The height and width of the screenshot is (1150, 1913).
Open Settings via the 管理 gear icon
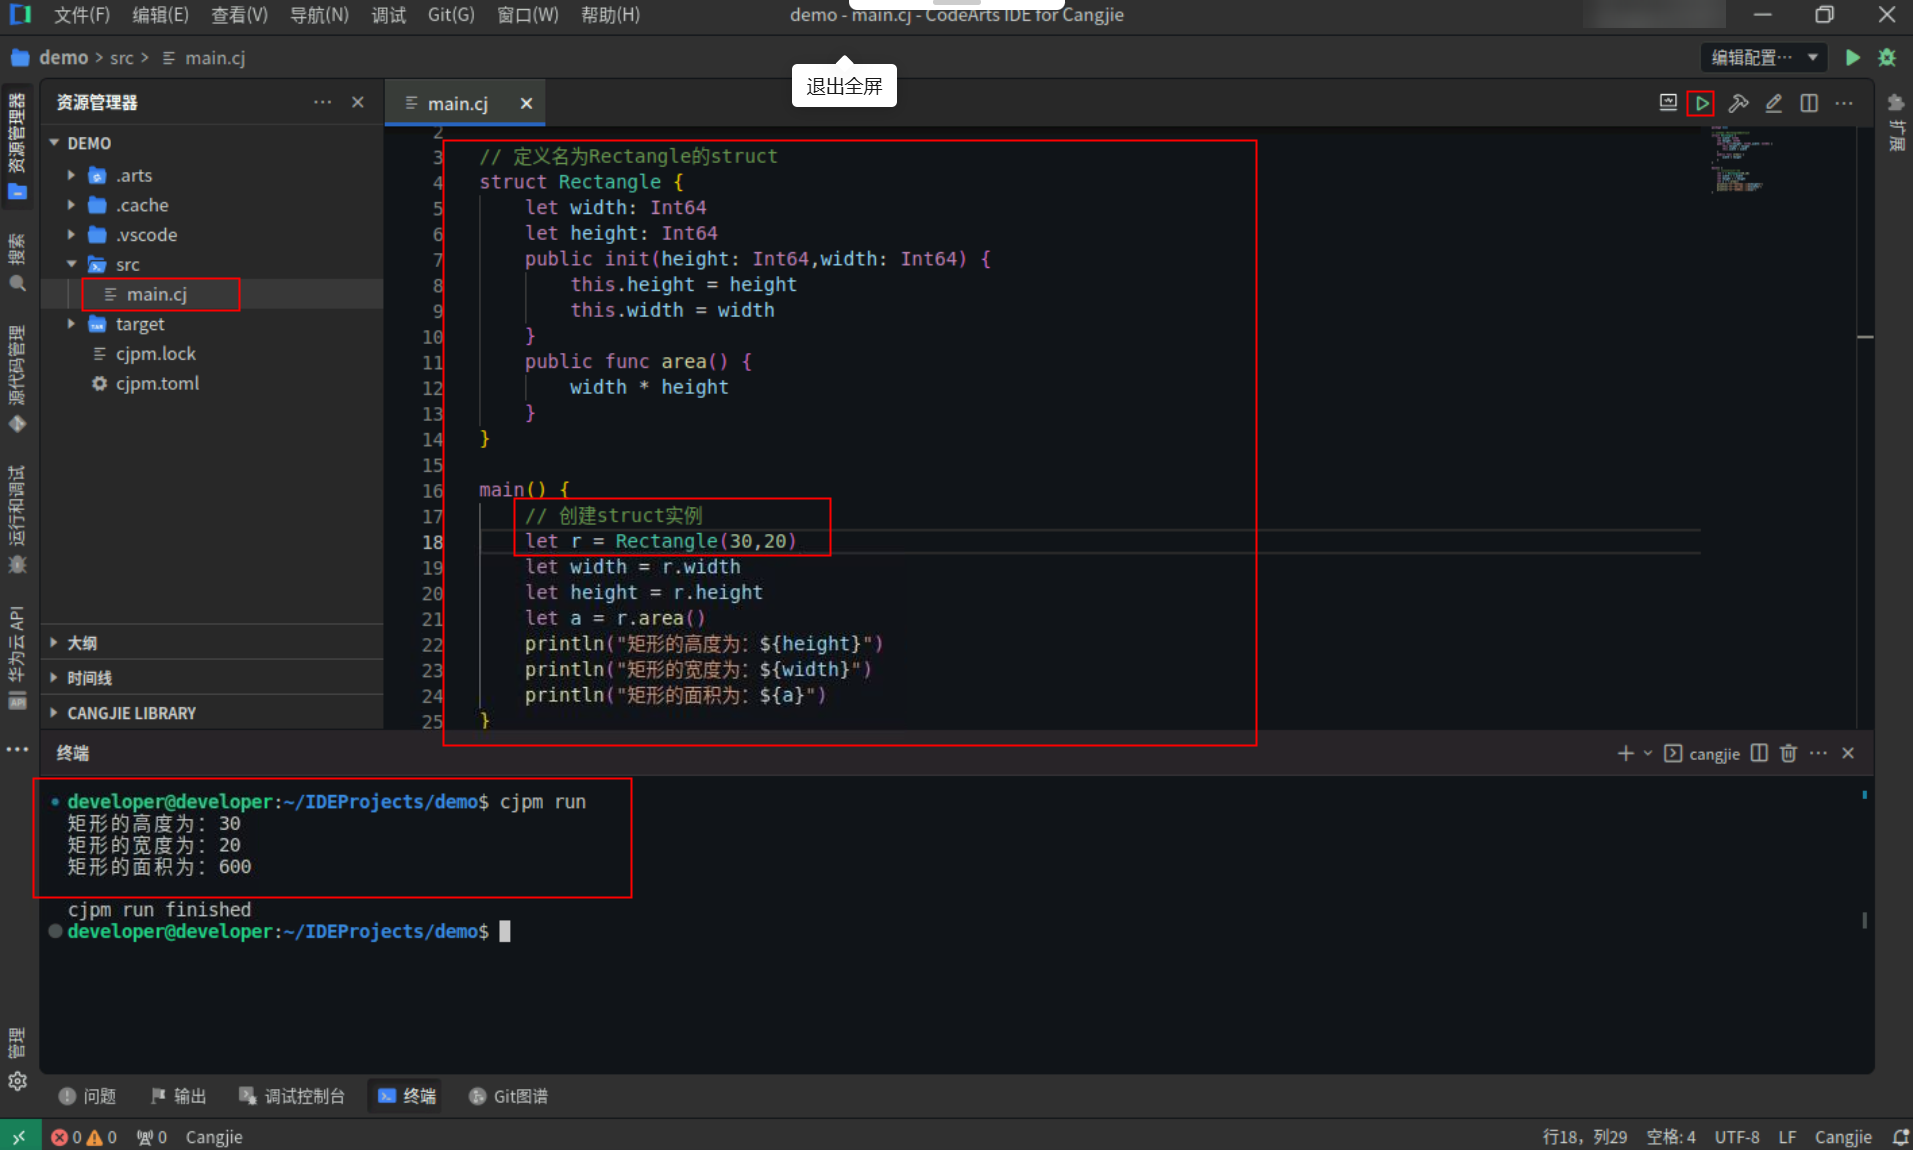18,1081
